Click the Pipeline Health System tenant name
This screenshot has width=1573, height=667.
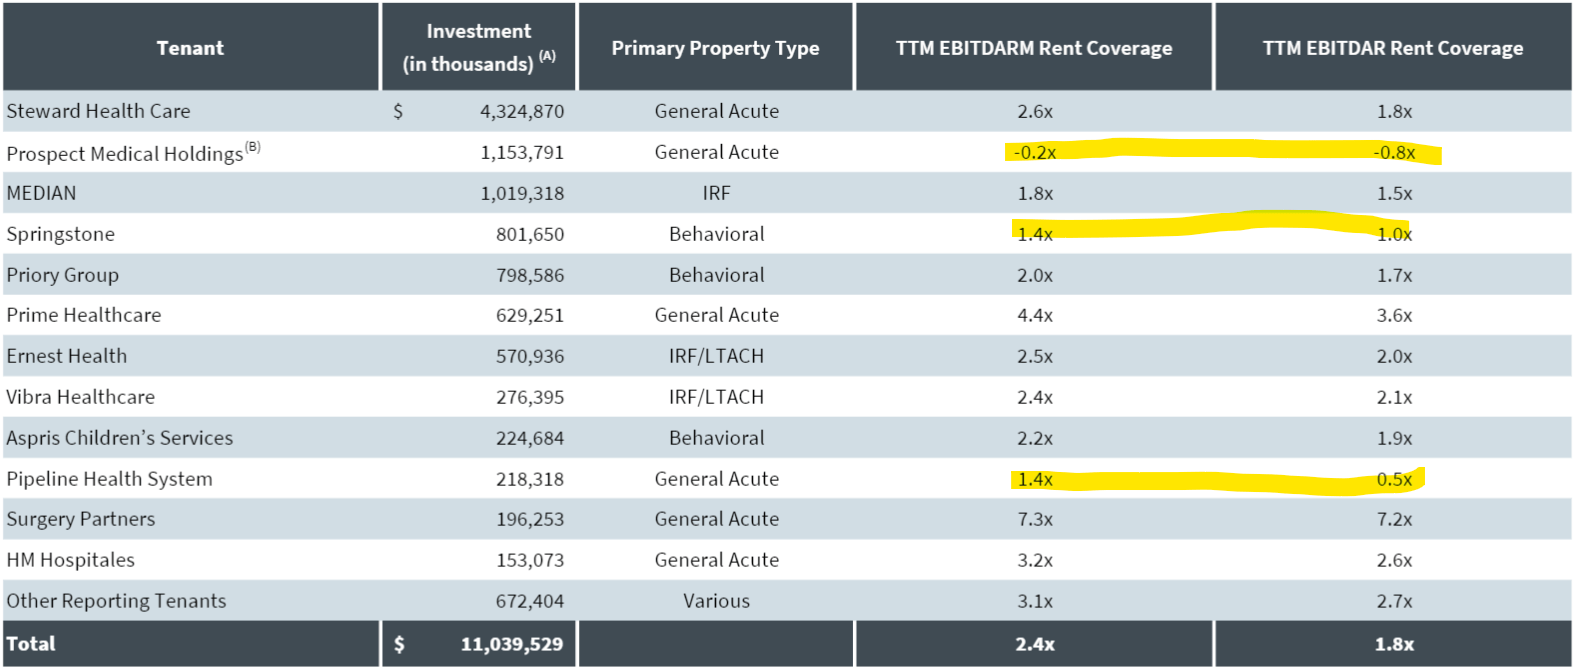[109, 479]
